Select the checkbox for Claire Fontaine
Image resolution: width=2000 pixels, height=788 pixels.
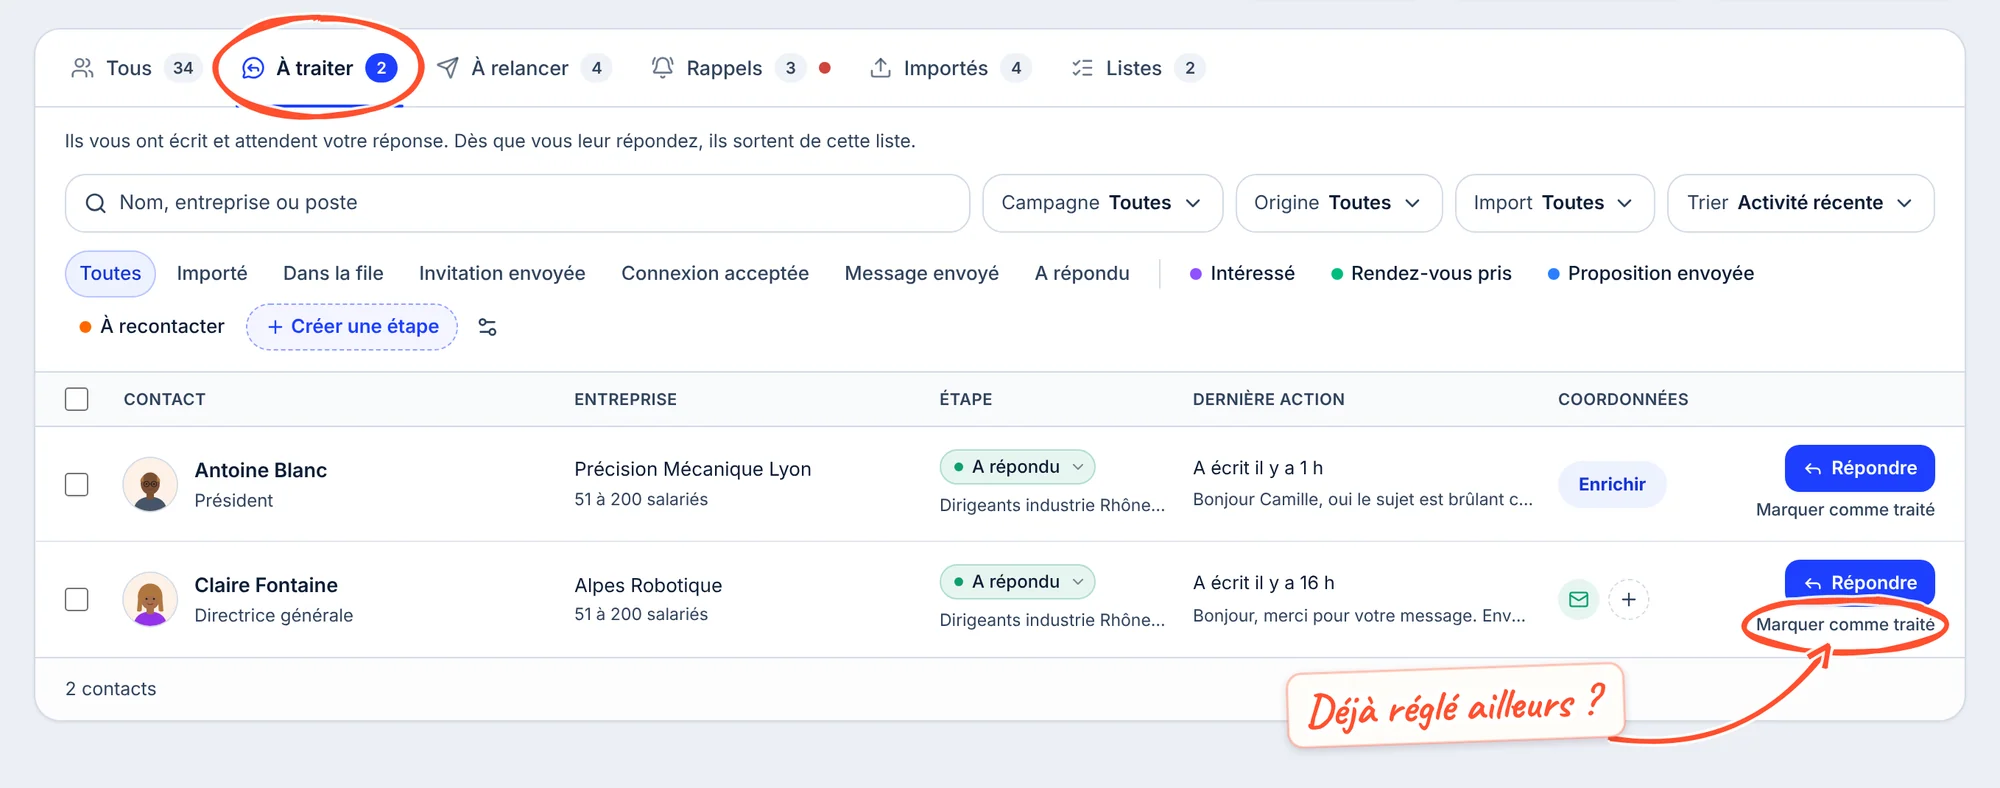coord(77,600)
